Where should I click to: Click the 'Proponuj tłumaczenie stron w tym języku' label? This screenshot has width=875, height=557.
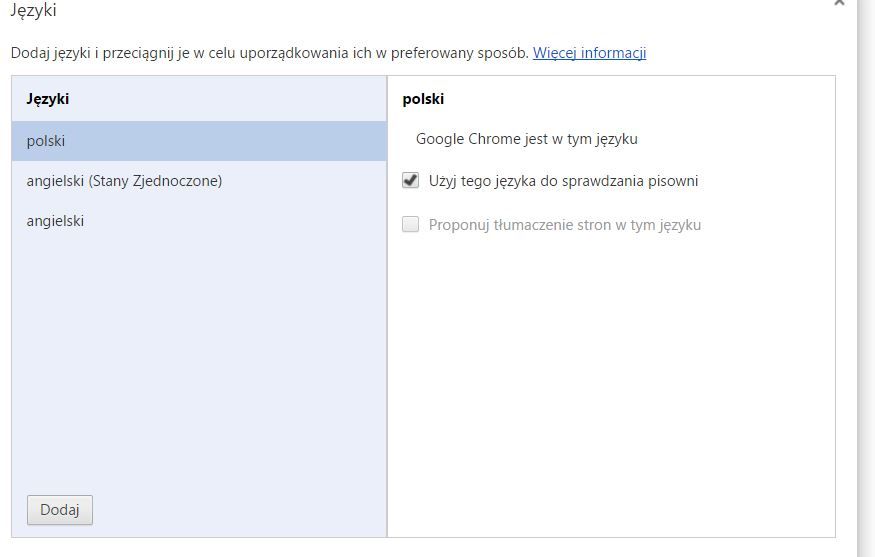(x=564, y=225)
